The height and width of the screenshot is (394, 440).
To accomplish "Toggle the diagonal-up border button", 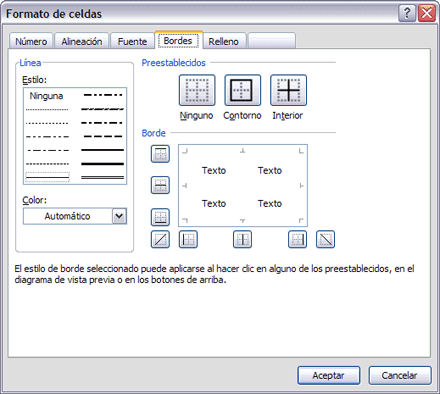I will click(x=160, y=239).
